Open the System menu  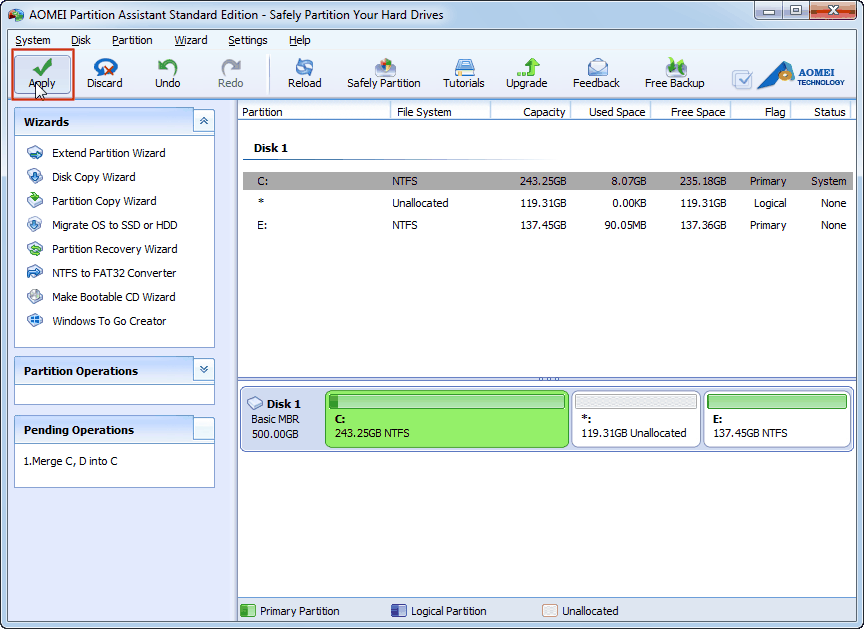tap(33, 40)
